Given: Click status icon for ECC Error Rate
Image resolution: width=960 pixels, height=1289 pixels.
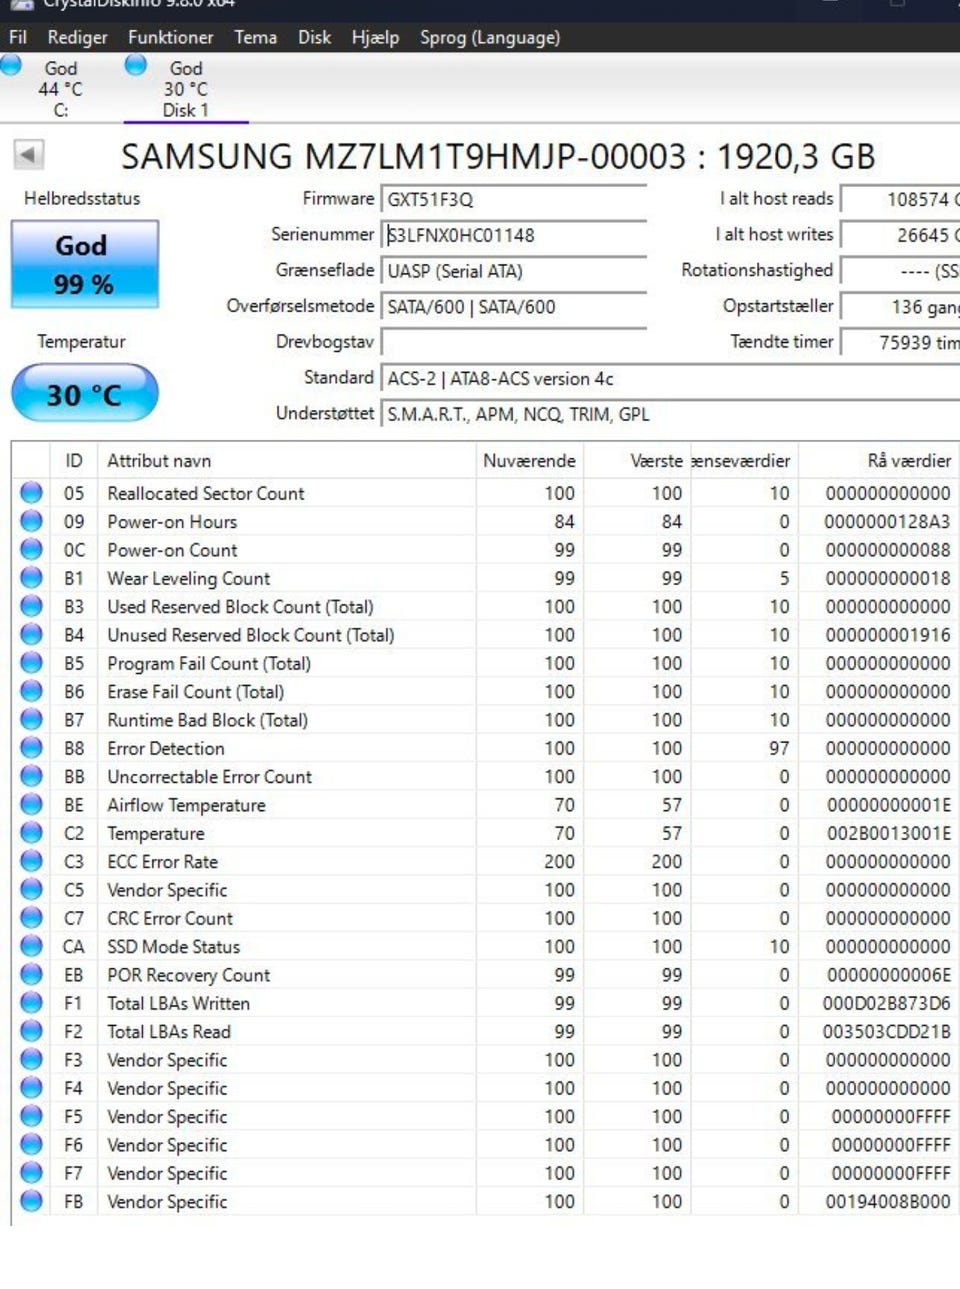Looking at the screenshot, I should pos(32,861).
